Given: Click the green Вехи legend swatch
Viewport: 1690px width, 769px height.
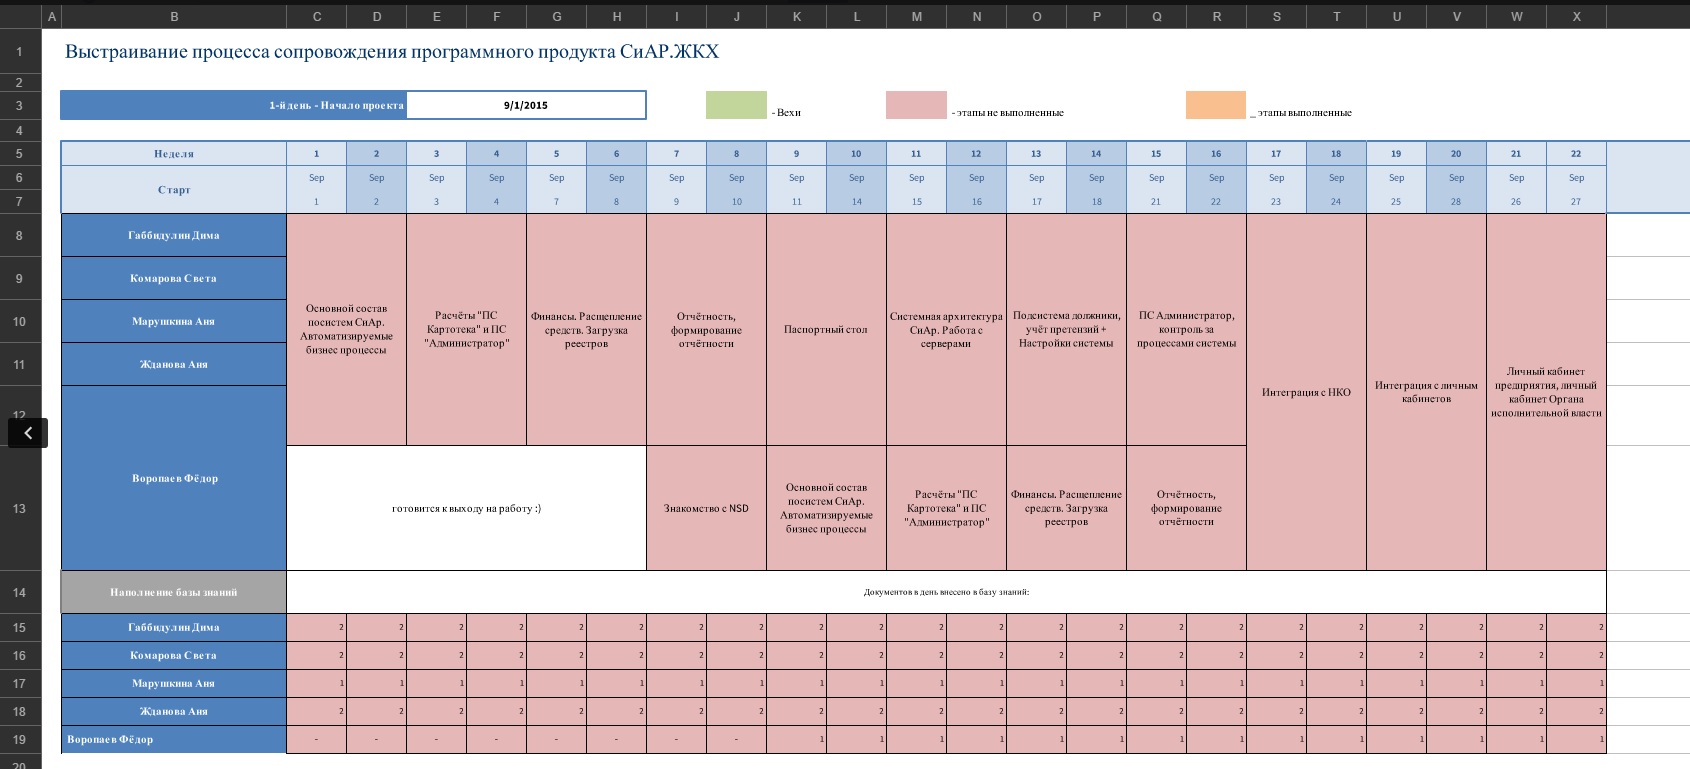Looking at the screenshot, I should coord(736,105).
